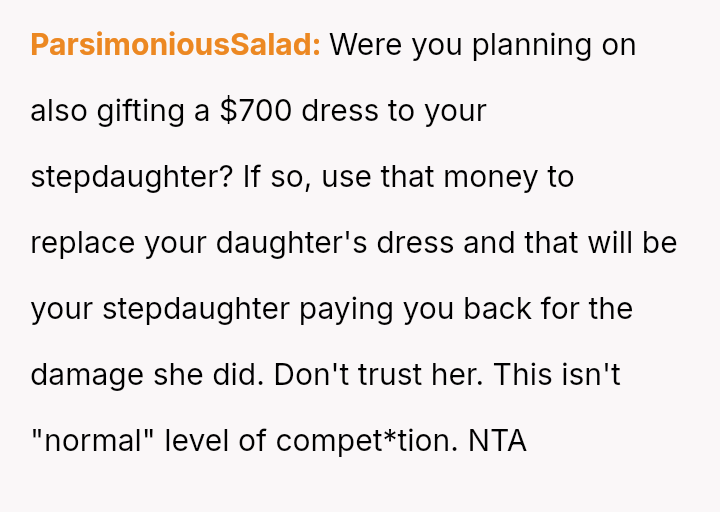Open the ParsimoniousSalad user profile link

(175, 45)
